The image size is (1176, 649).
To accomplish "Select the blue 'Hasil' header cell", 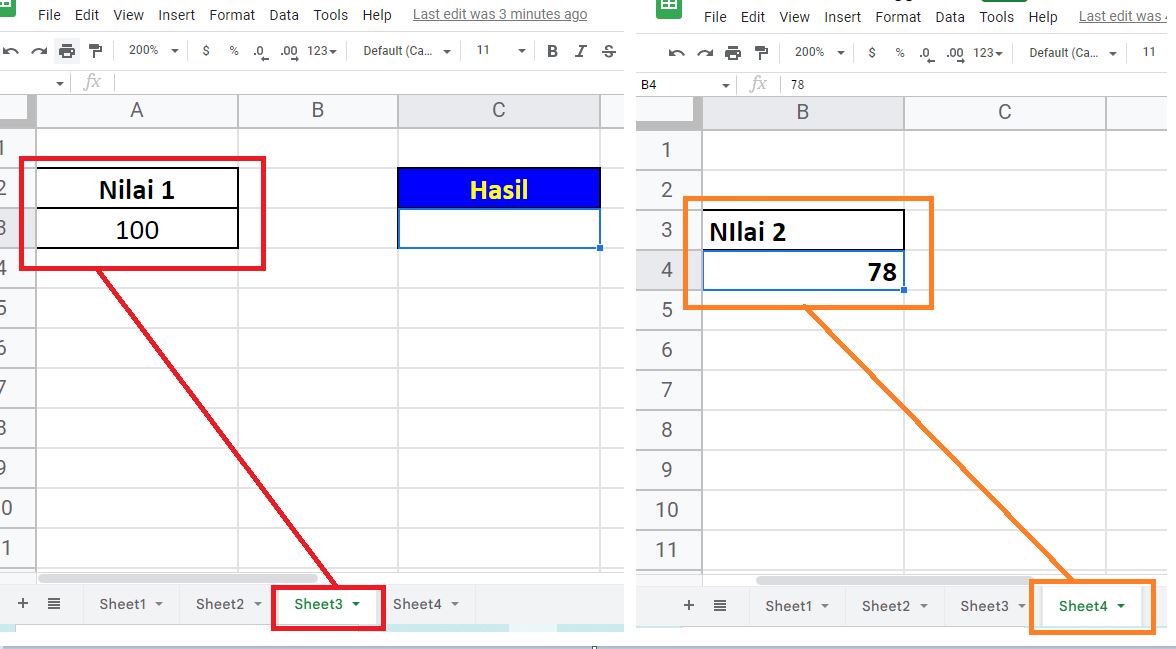I will tap(499, 188).
